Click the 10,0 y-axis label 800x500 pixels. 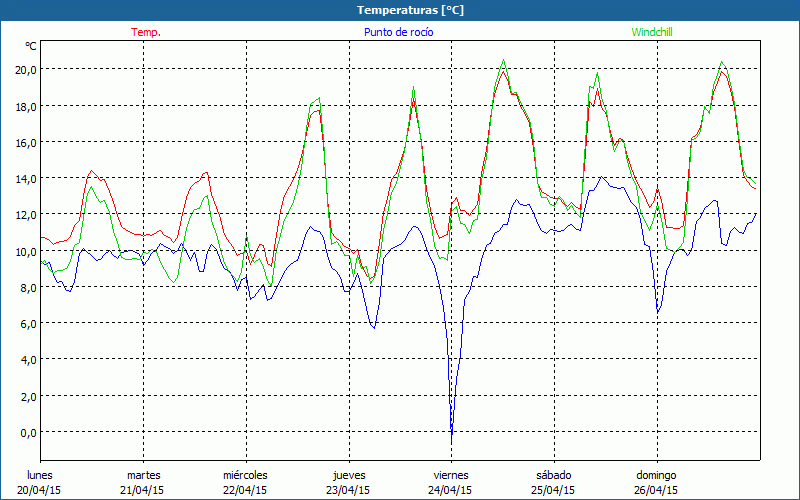pyautogui.click(x=26, y=251)
